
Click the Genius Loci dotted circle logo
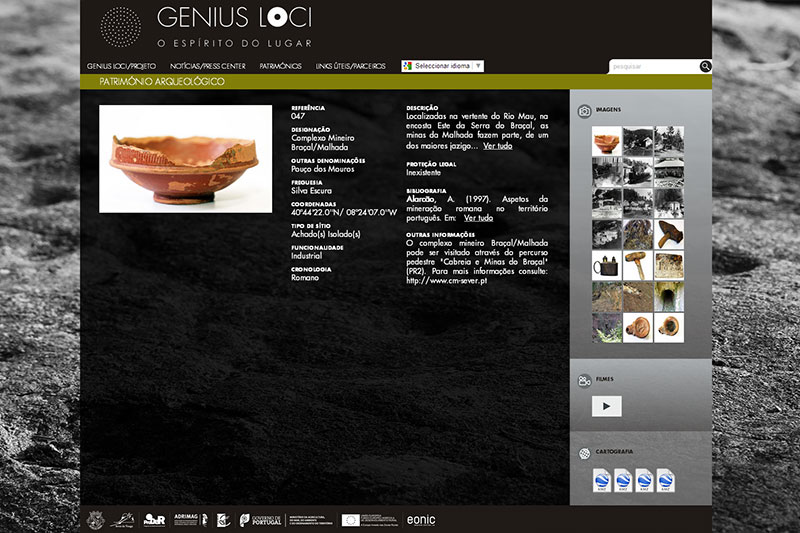tap(121, 27)
